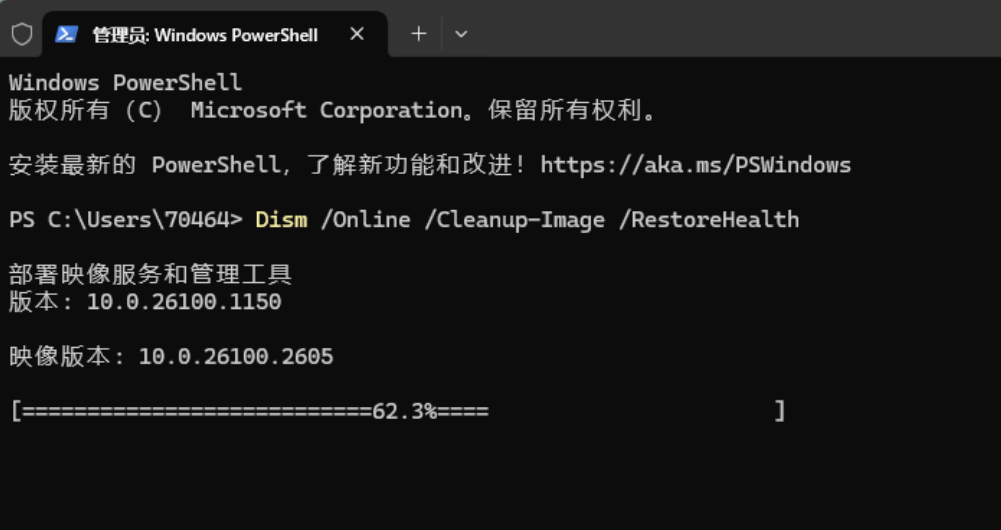Click the 部署映像服务和管理工具 line
Screen dimensions: 1001x530
point(151,275)
